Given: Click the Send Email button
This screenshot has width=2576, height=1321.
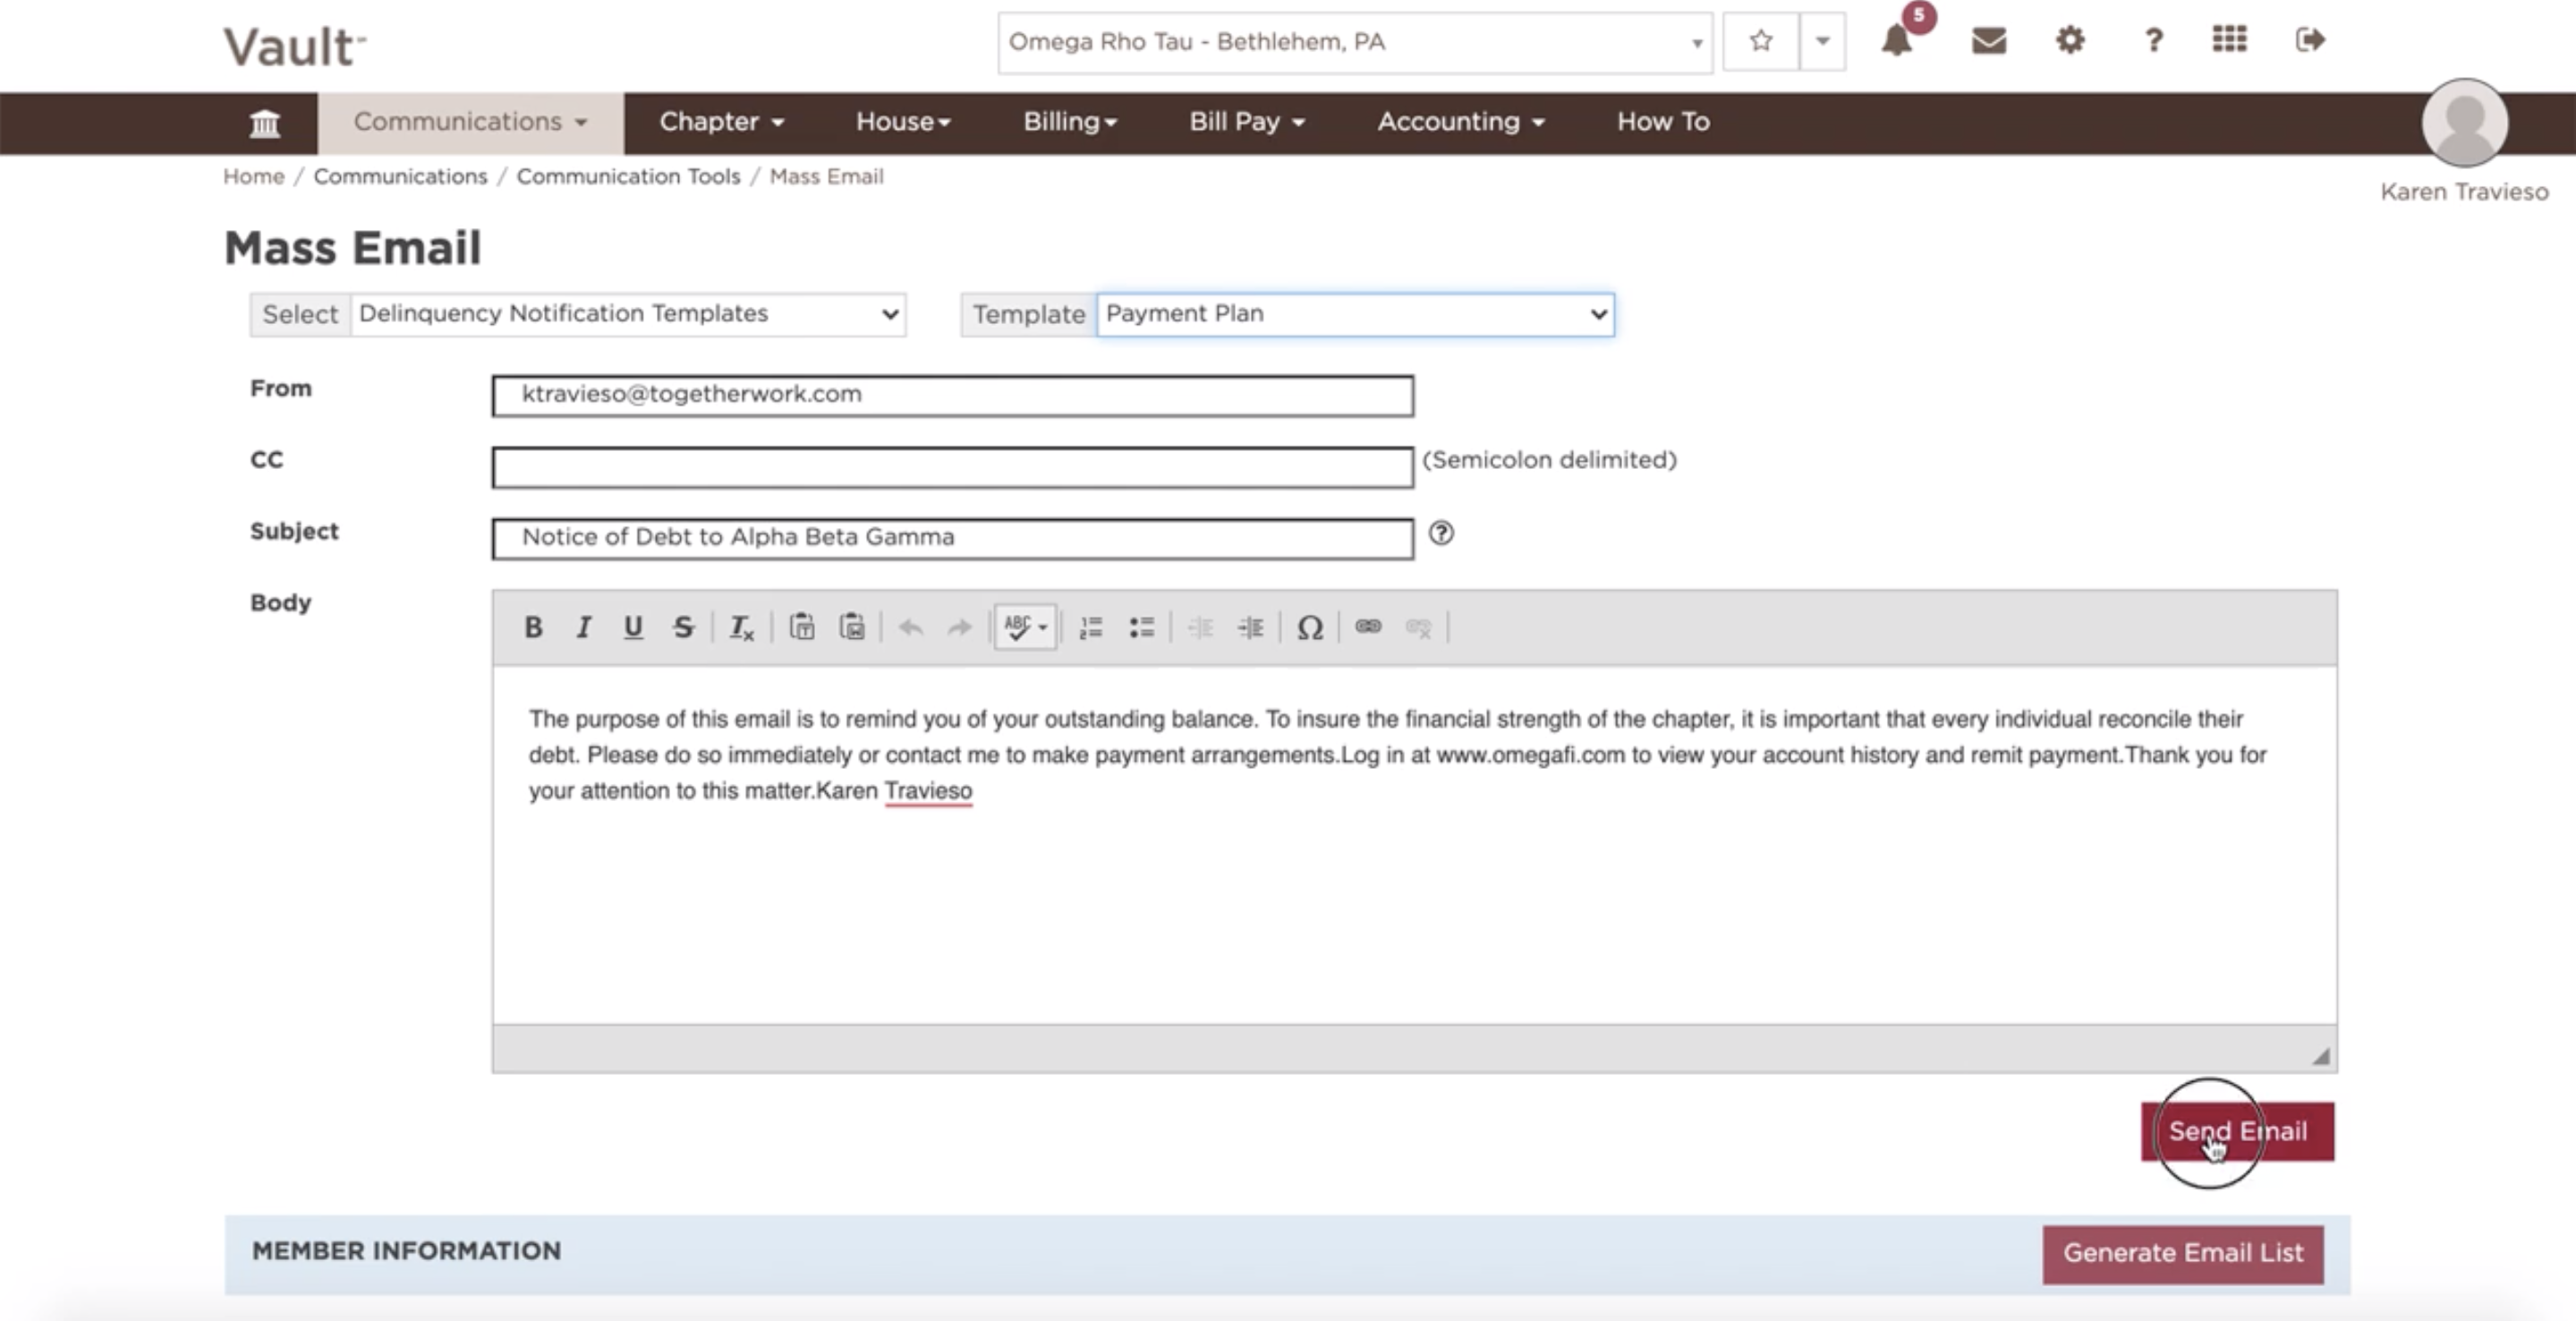Looking at the screenshot, I should click(x=2237, y=1131).
